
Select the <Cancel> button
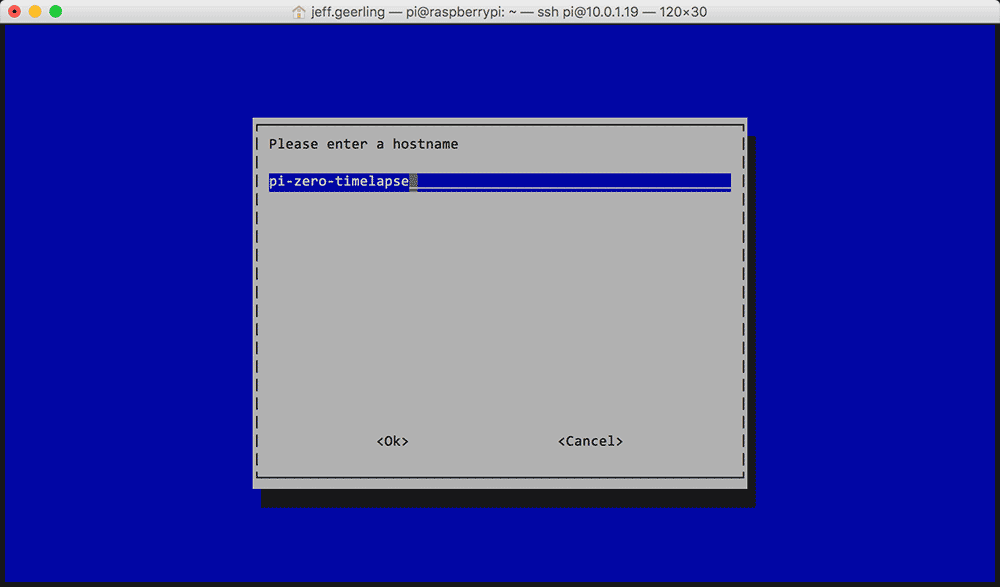pyautogui.click(x=590, y=441)
